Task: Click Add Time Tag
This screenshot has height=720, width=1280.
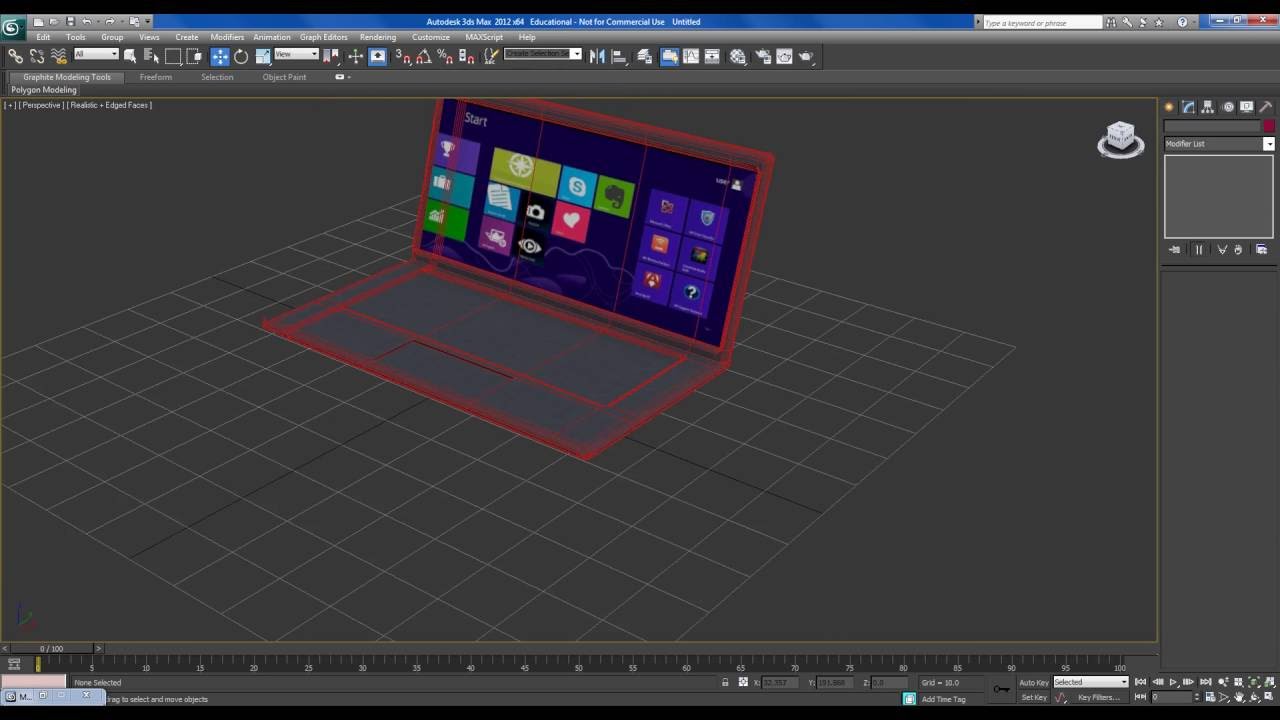Action: [943, 699]
